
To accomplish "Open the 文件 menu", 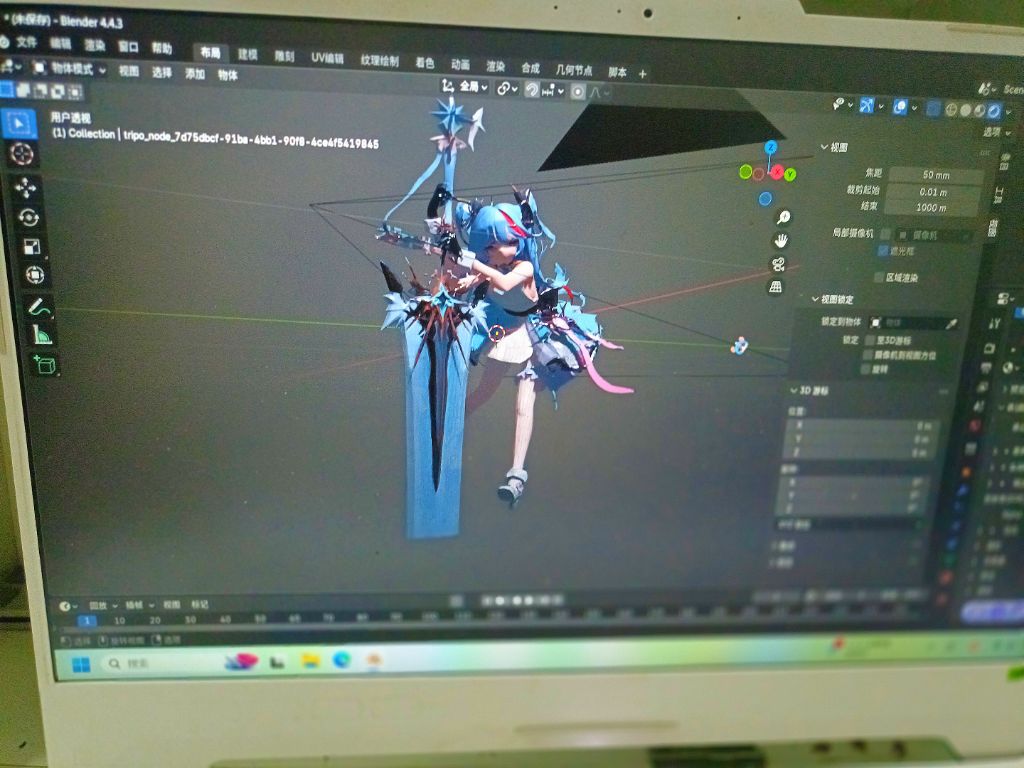I will pyautogui.click(x=26, y=42).
